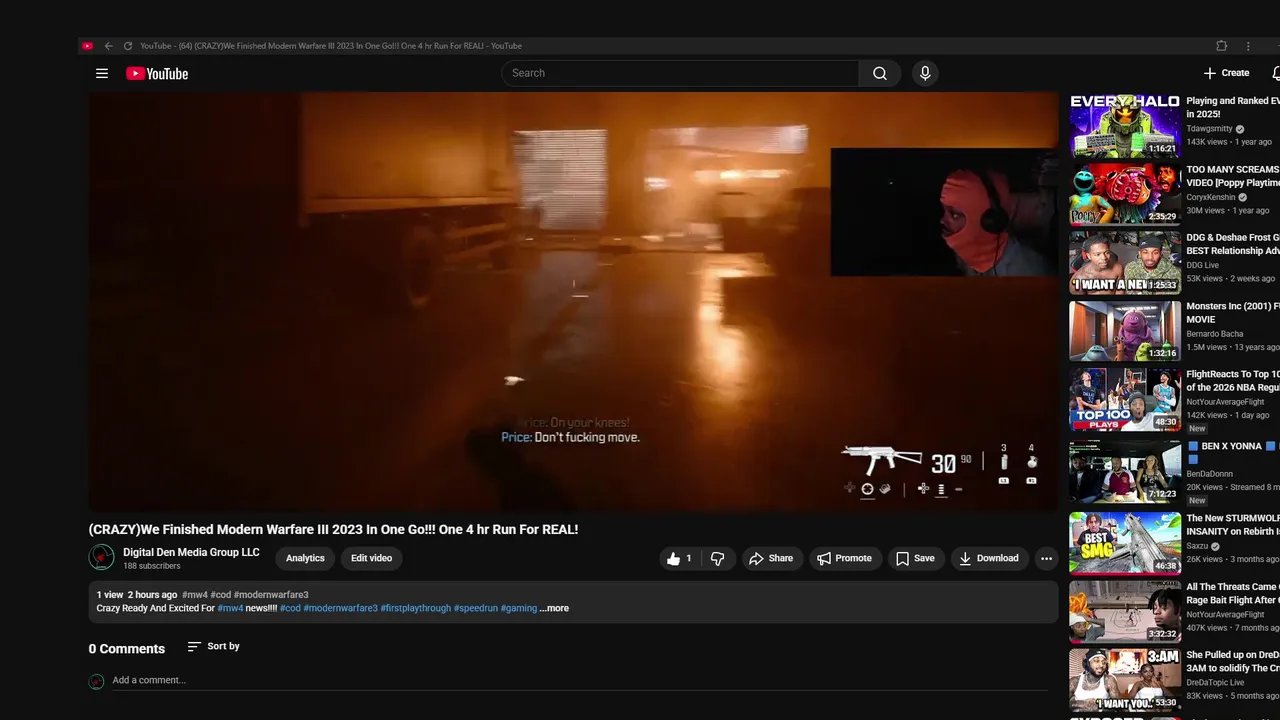This screenshot has height=720, width=1280.
Task: Focus the YouTube search field
Action: (x=680, y=73)
